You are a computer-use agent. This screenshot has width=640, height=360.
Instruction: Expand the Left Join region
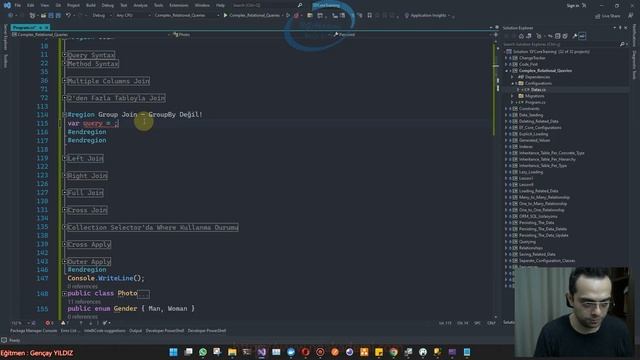click(64, 158)
